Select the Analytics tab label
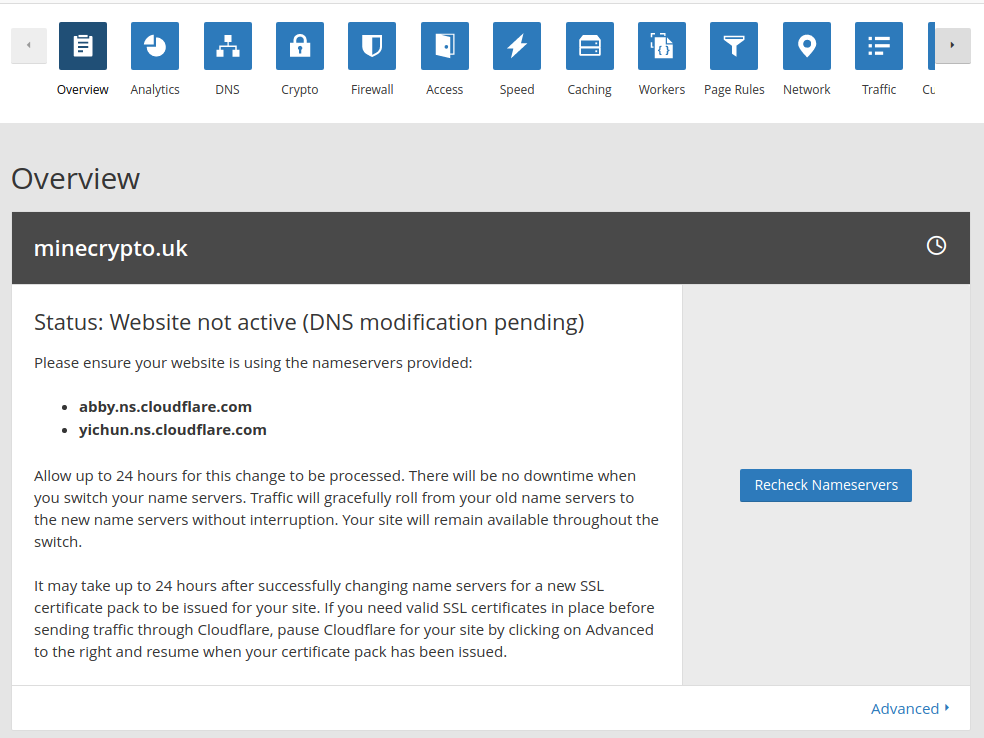Viewport: 984px width, 738px height. 155,90
